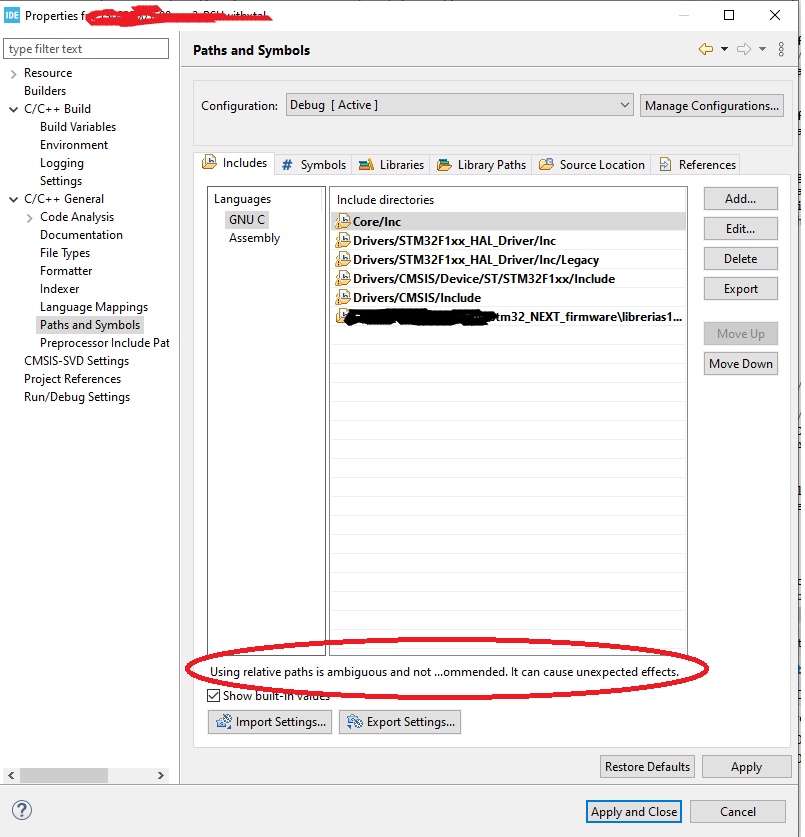Open Indexer settings page
Viewport: 805px width, 837px height.
coord(59,289)
